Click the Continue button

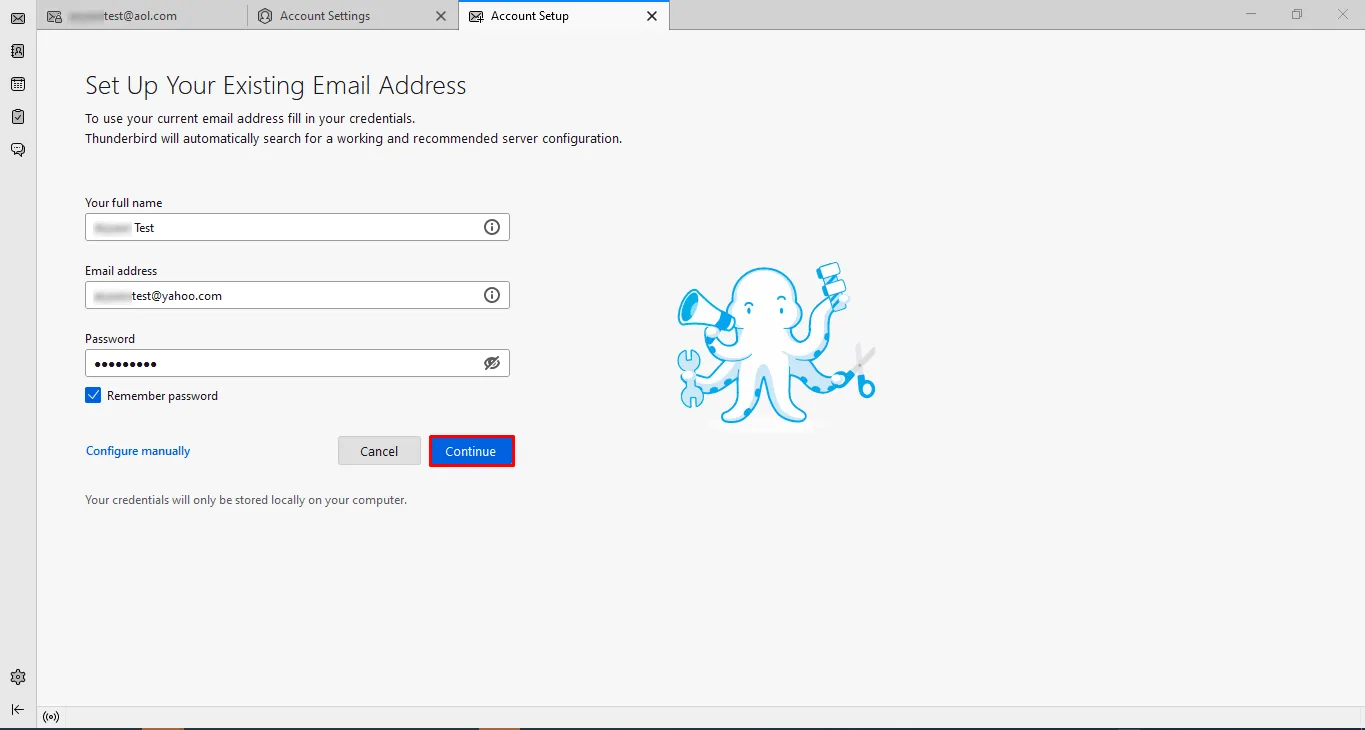pyautogui.click(x=471, y=451)
